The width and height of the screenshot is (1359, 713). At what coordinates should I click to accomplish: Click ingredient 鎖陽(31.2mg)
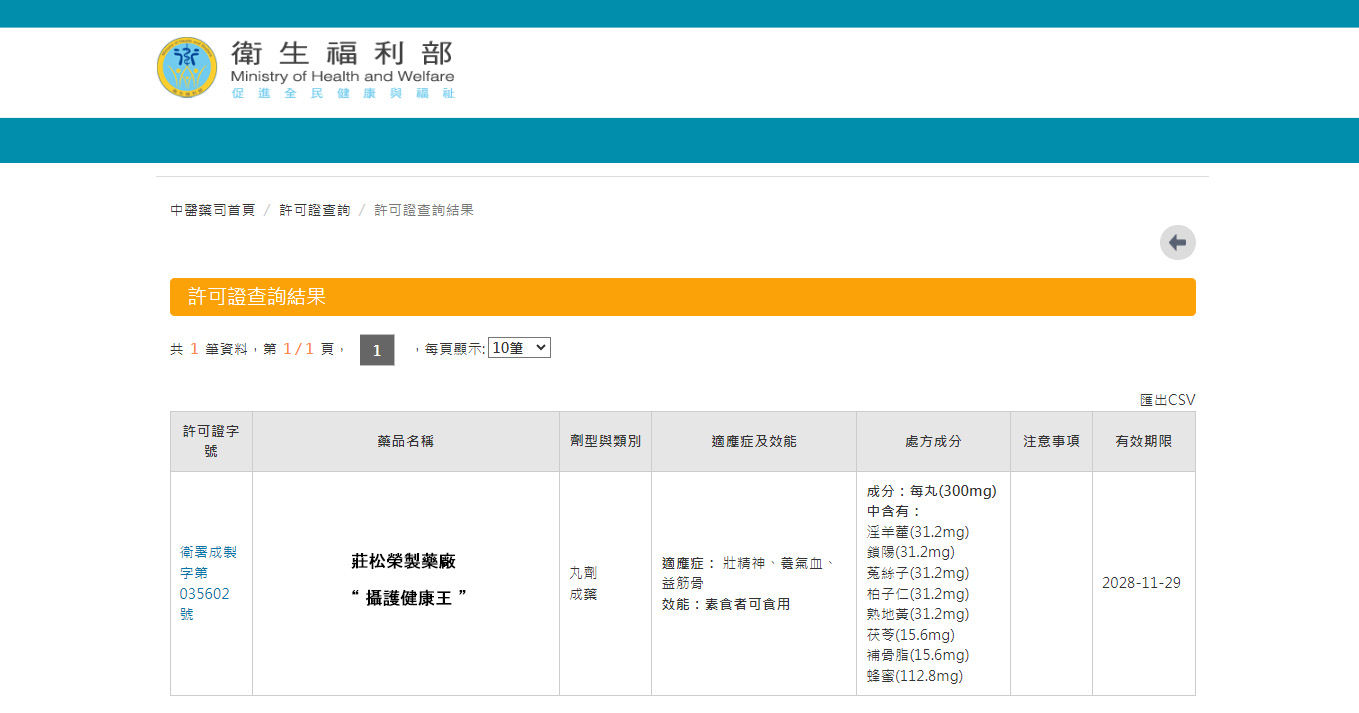click(x=911, y=552)
